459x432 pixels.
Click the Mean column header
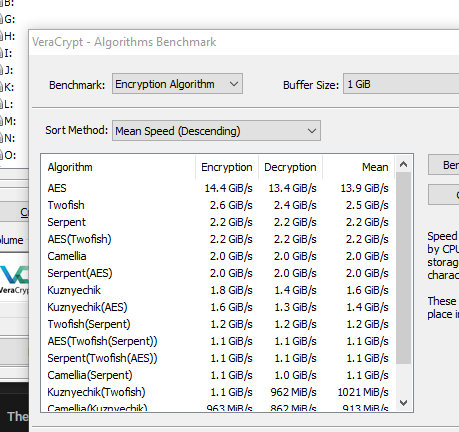[358, 167]
